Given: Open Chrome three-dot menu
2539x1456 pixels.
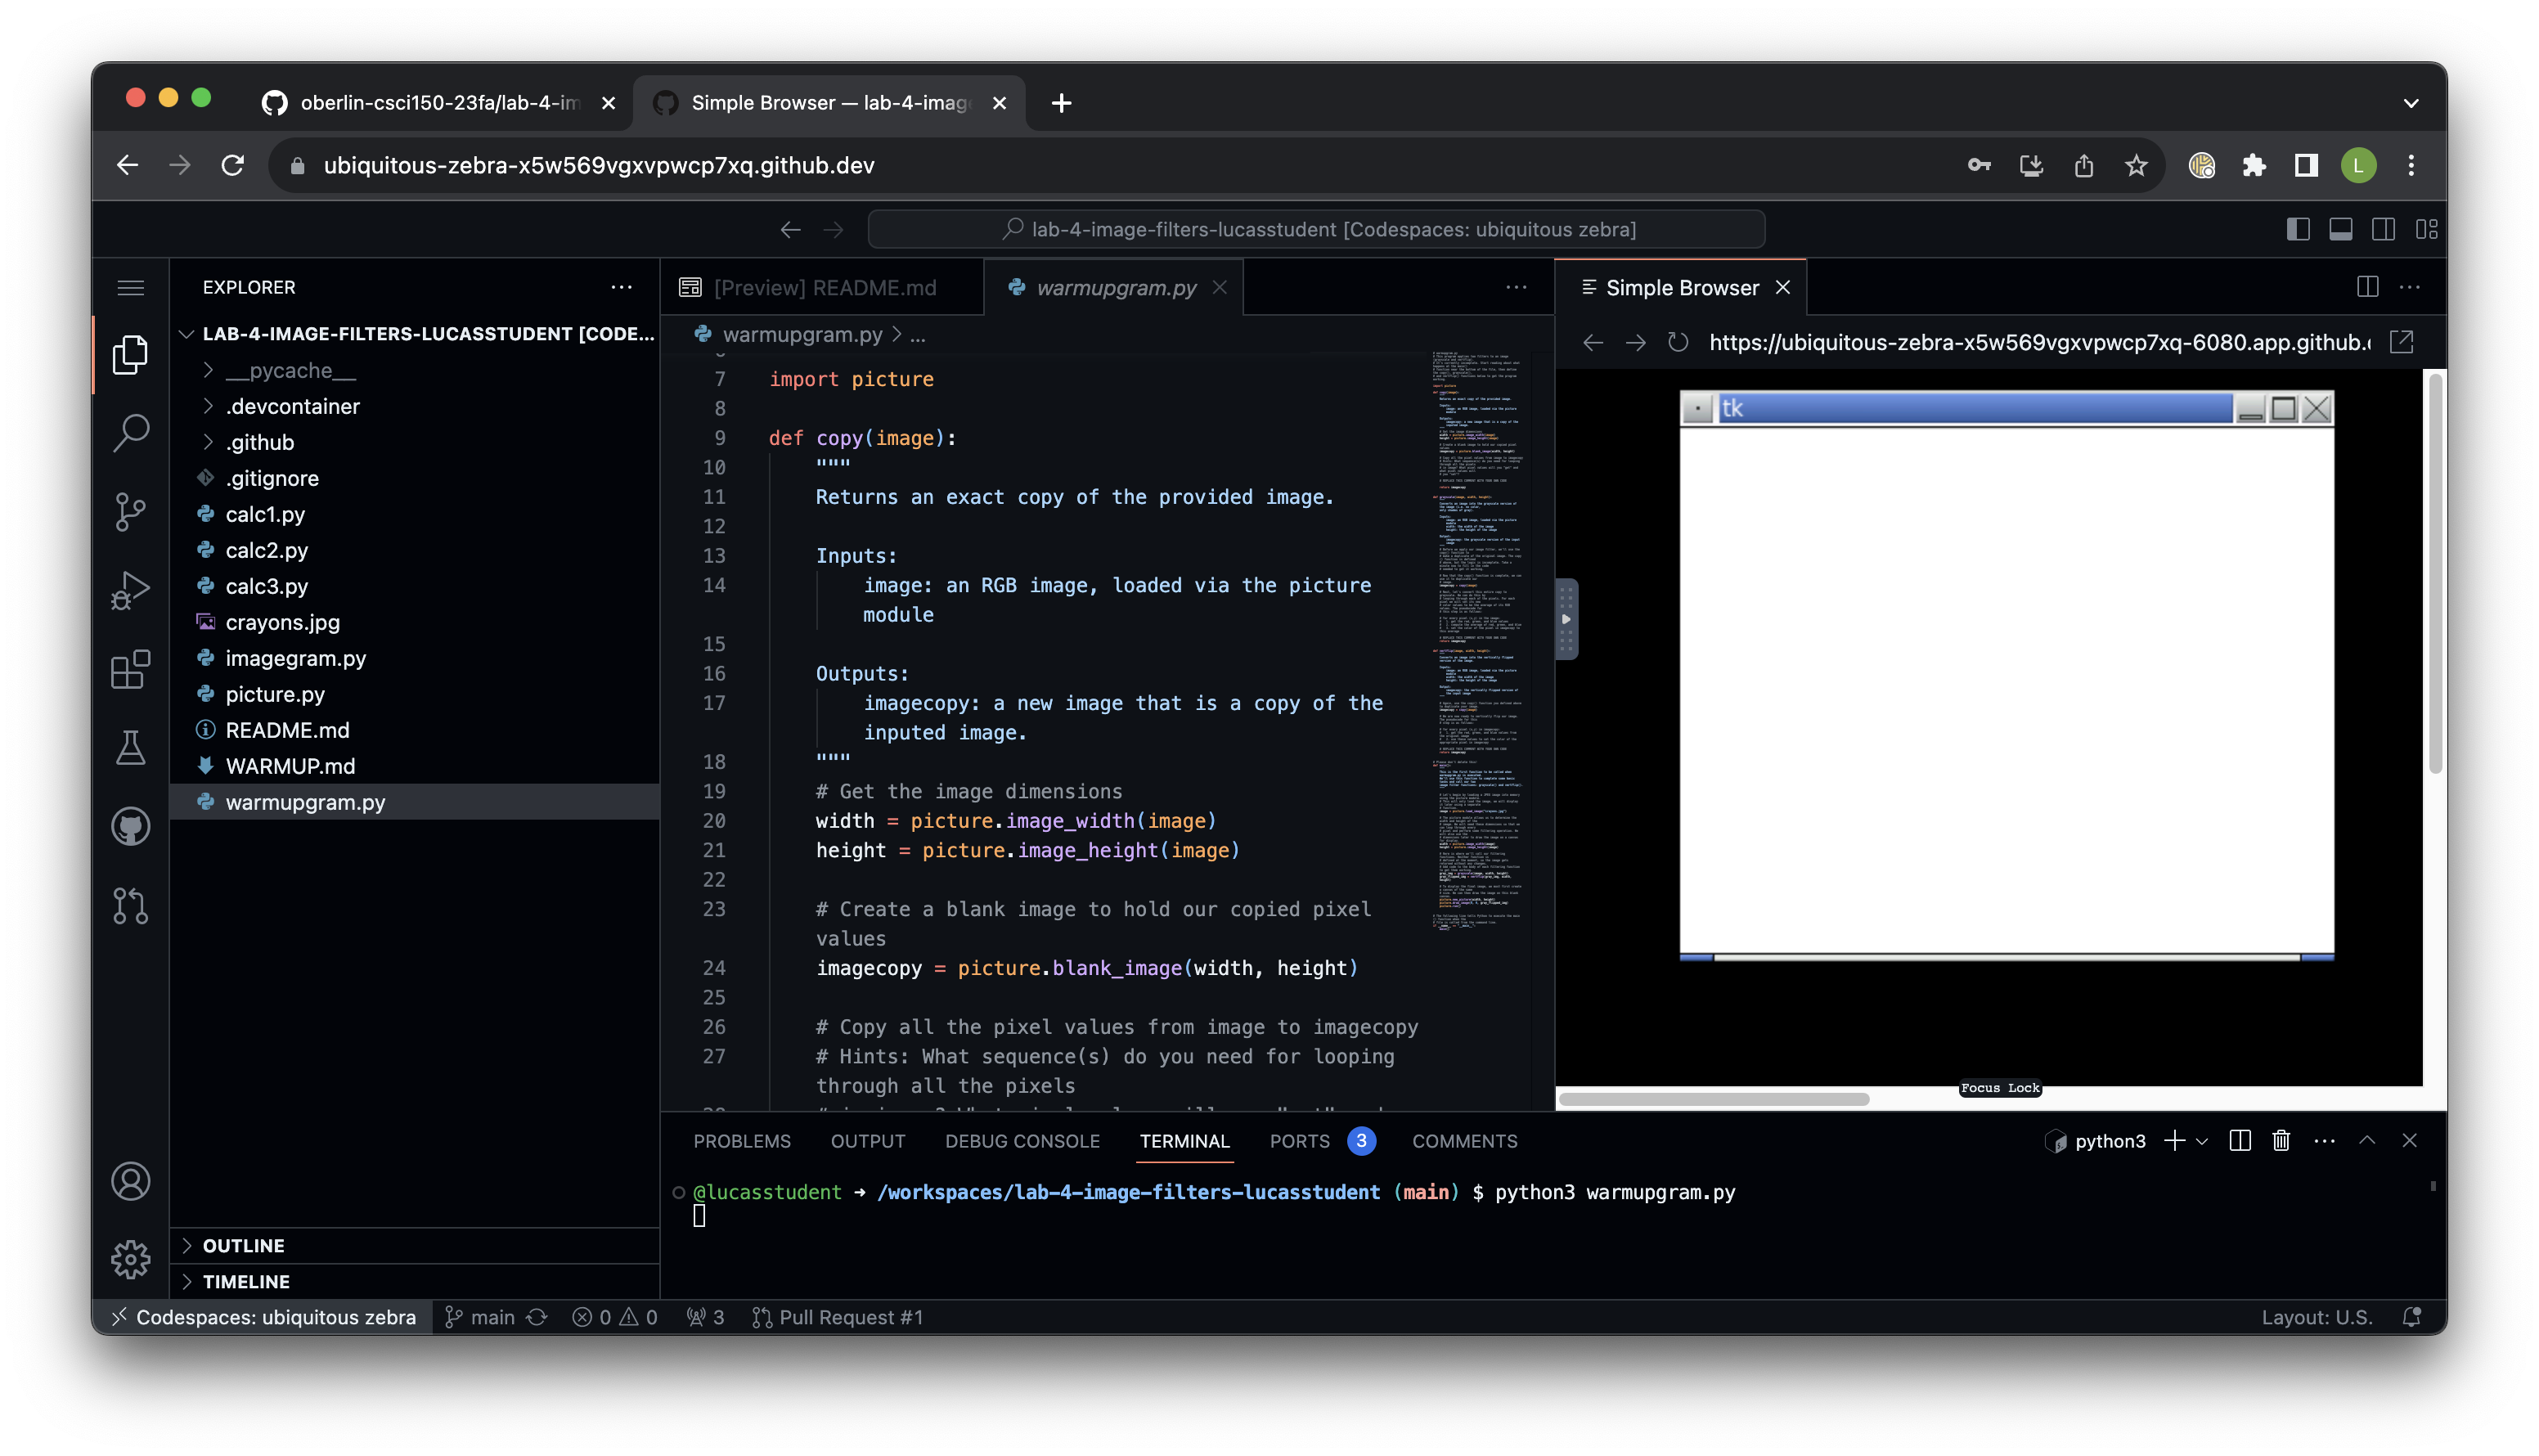Looking at the screenshot, I should tap(2410, 165).
